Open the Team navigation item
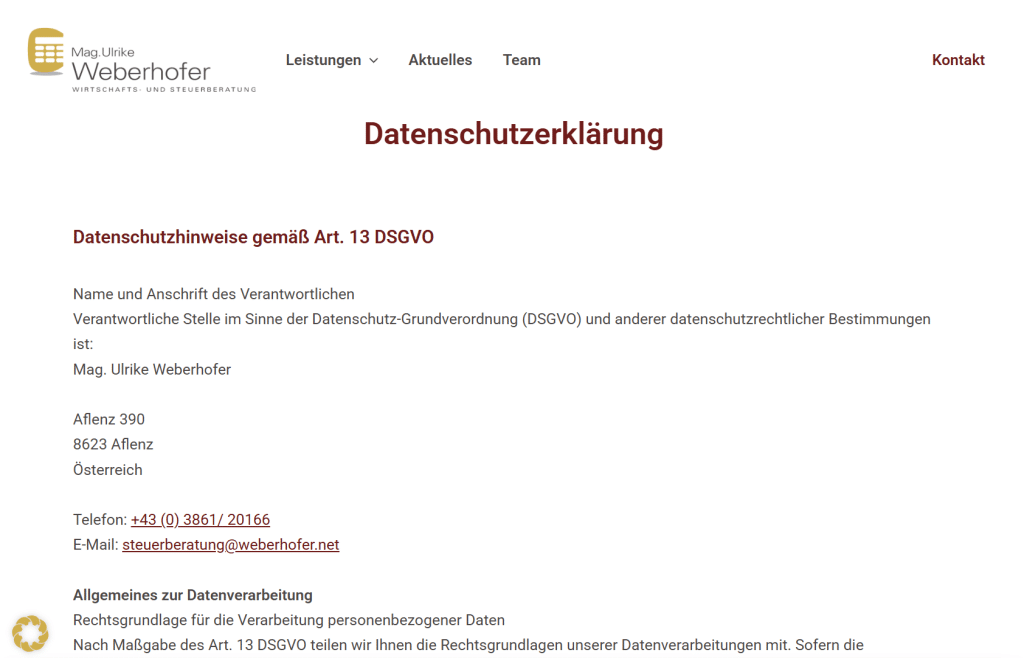1024x658 pixels. (x=521, y=60)
